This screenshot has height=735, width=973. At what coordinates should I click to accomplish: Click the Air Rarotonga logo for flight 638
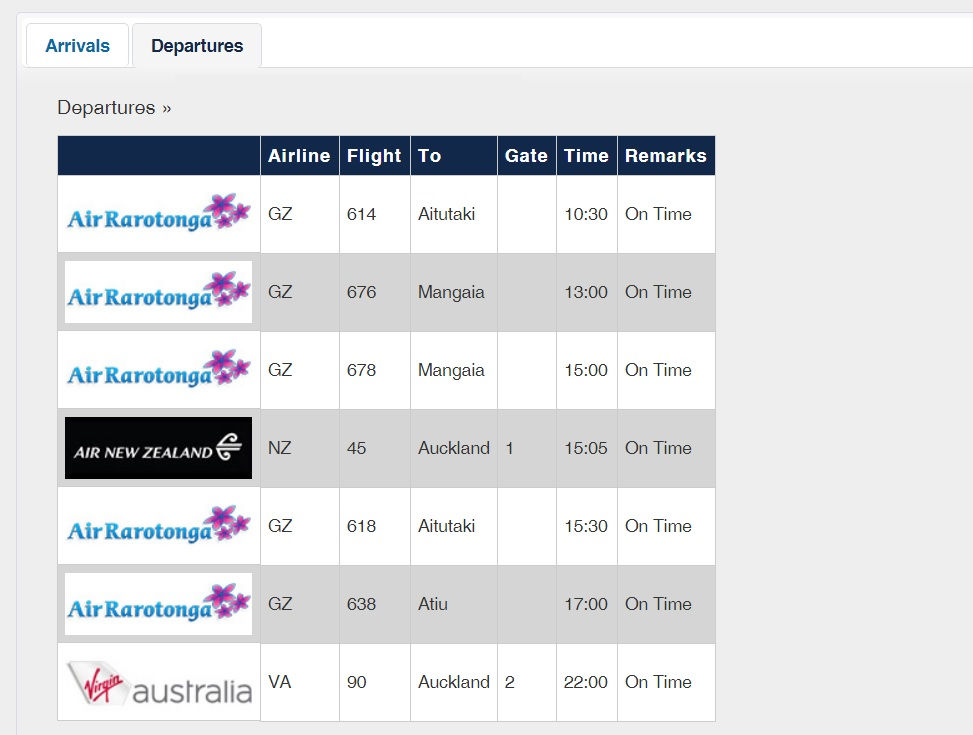click(158, 604)
